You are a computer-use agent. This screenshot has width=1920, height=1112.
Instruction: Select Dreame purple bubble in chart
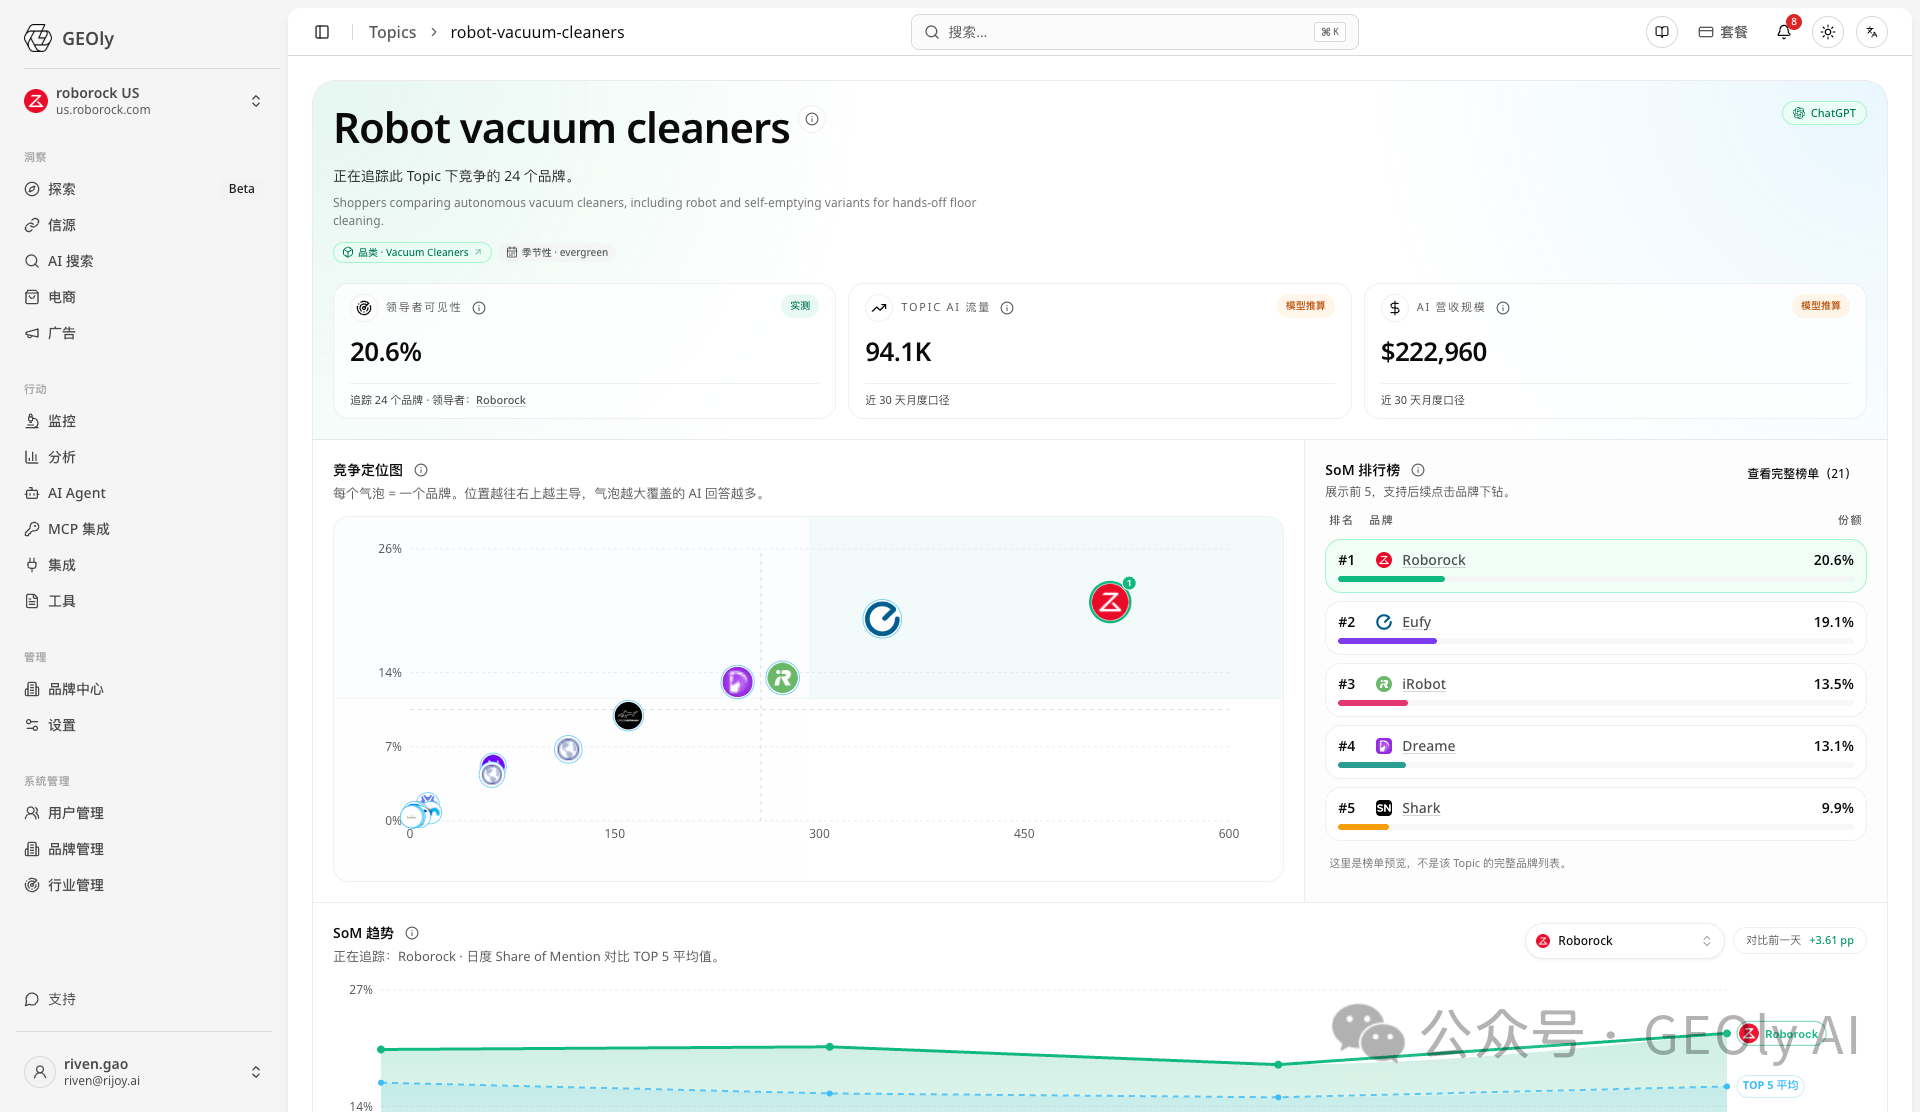click(737, 682)
